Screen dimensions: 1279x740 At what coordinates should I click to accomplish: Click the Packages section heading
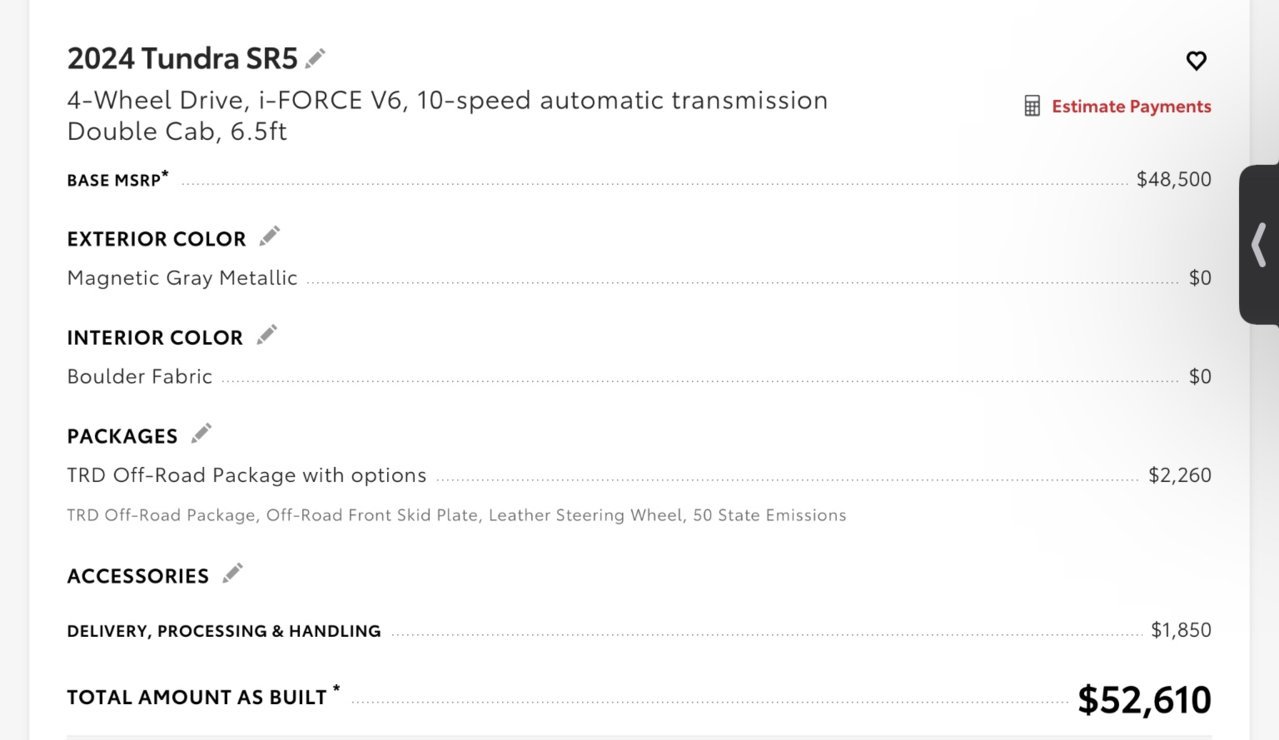tap(122, 436)
